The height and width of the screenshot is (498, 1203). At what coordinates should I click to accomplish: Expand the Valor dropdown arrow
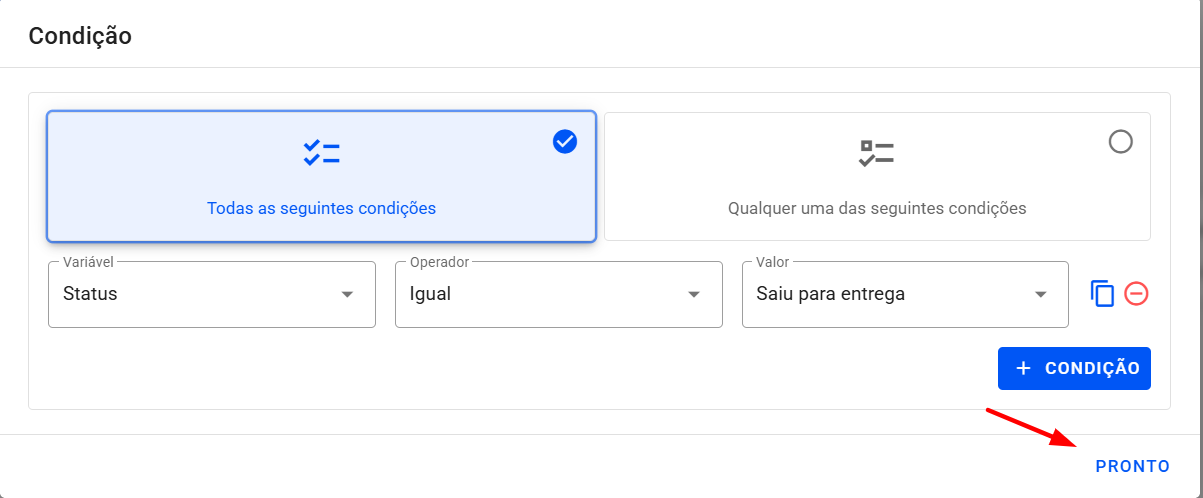point(1041,295)
